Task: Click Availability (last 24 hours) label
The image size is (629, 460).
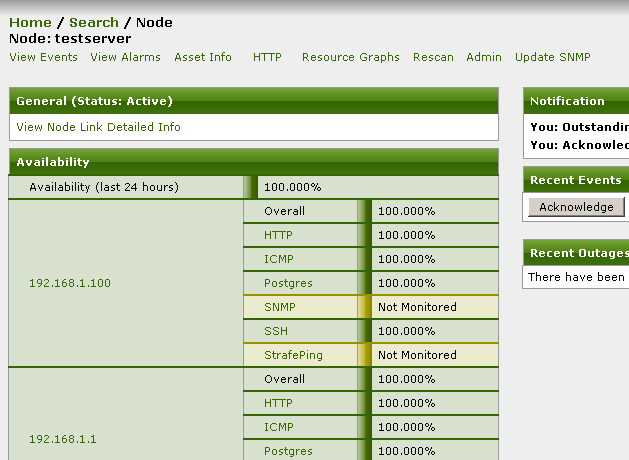Action: click(104, 187)
